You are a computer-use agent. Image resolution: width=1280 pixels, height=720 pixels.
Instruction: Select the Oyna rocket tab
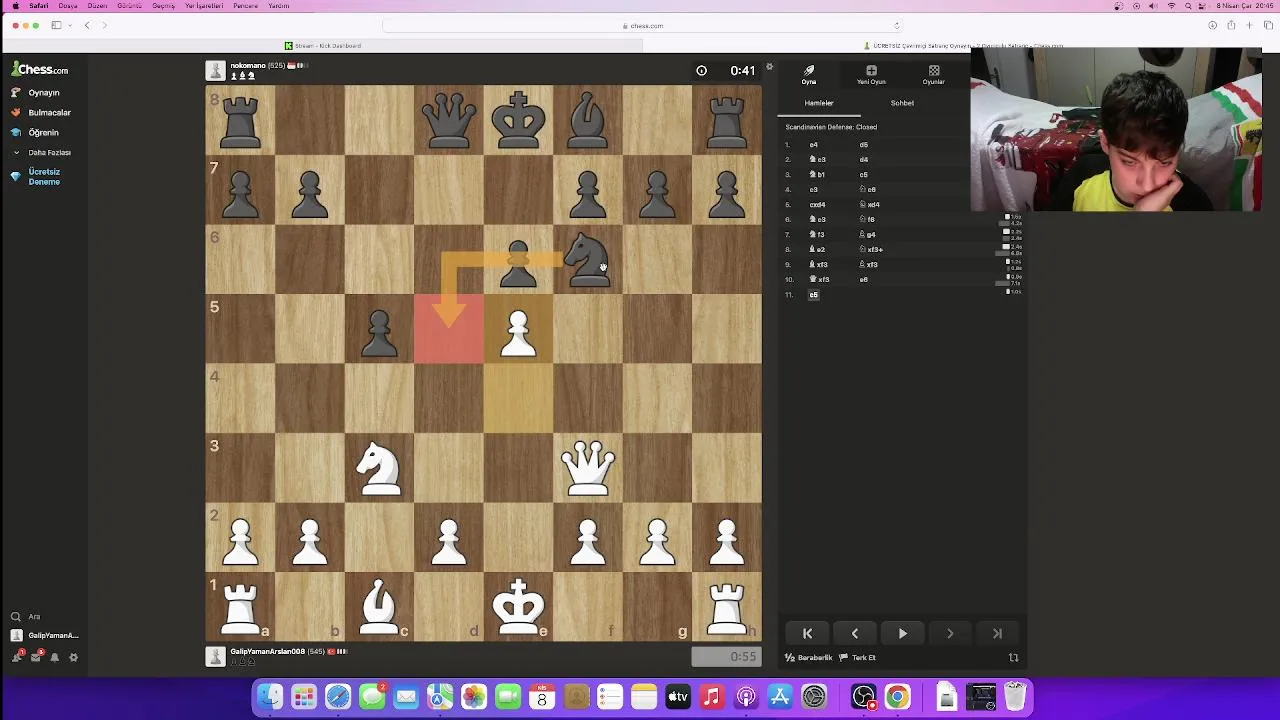pos(809,75)
